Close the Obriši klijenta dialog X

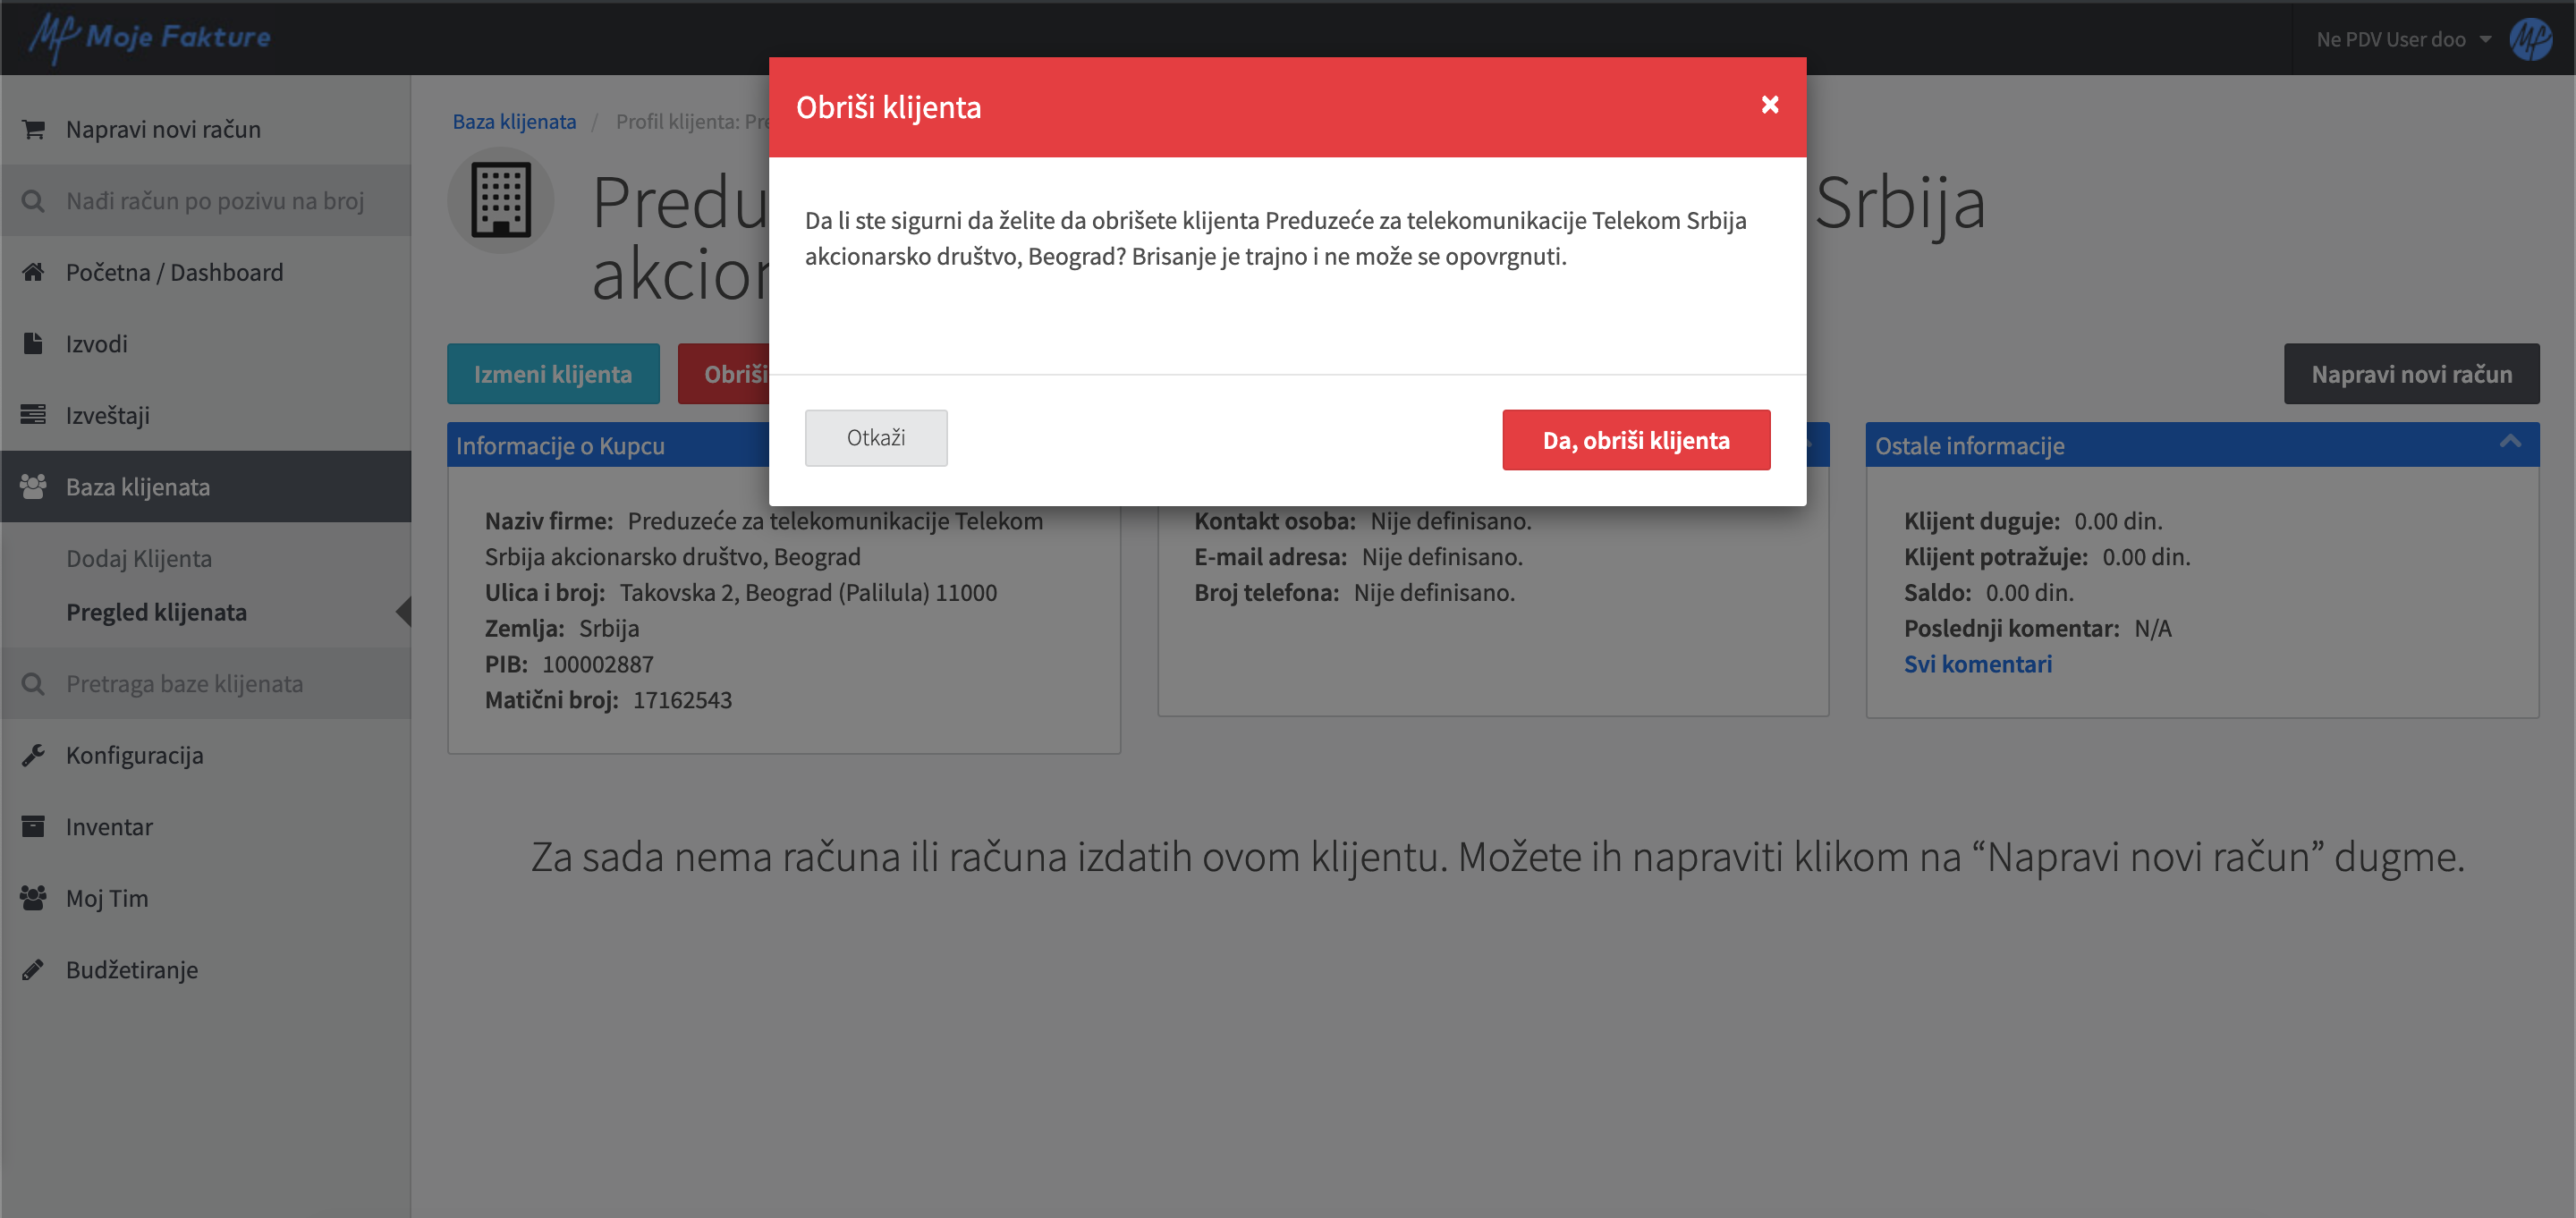[1770, 105]
